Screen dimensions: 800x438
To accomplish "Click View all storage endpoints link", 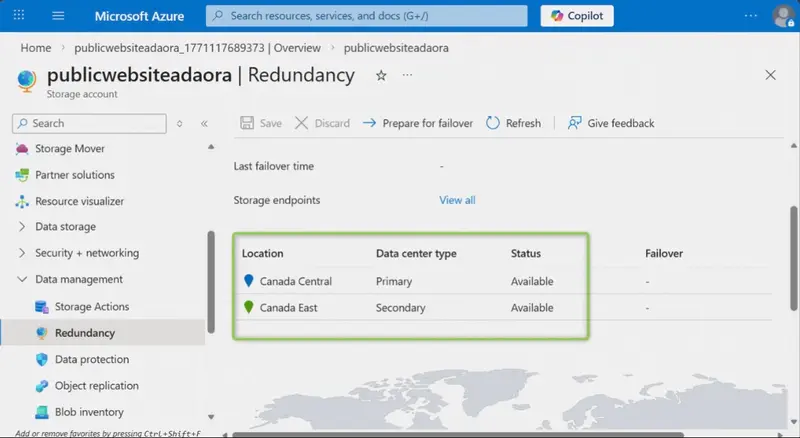I will (x=457, y=200).
